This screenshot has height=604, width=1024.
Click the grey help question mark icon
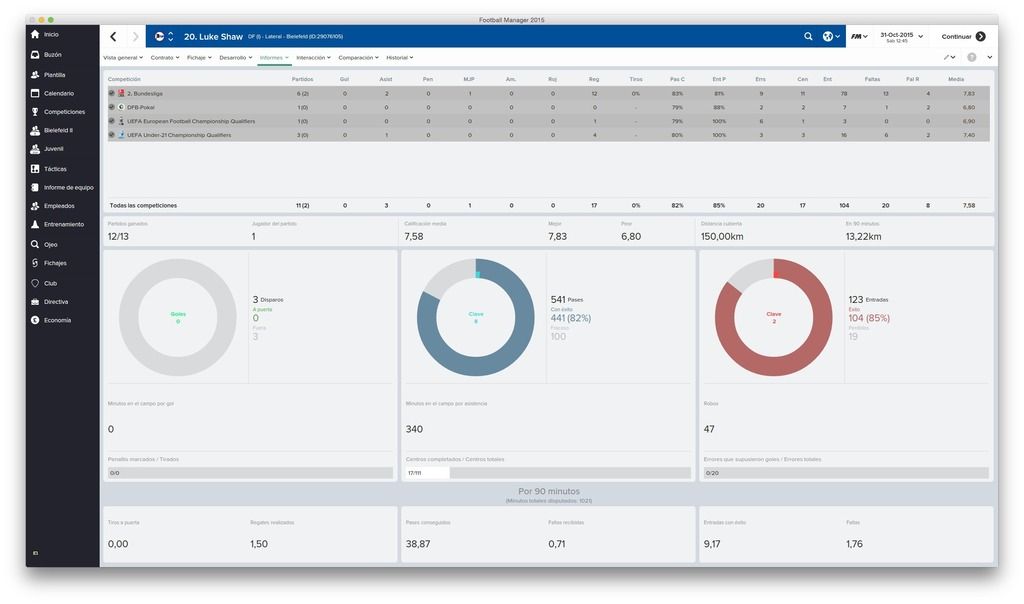tap(972, 57)
